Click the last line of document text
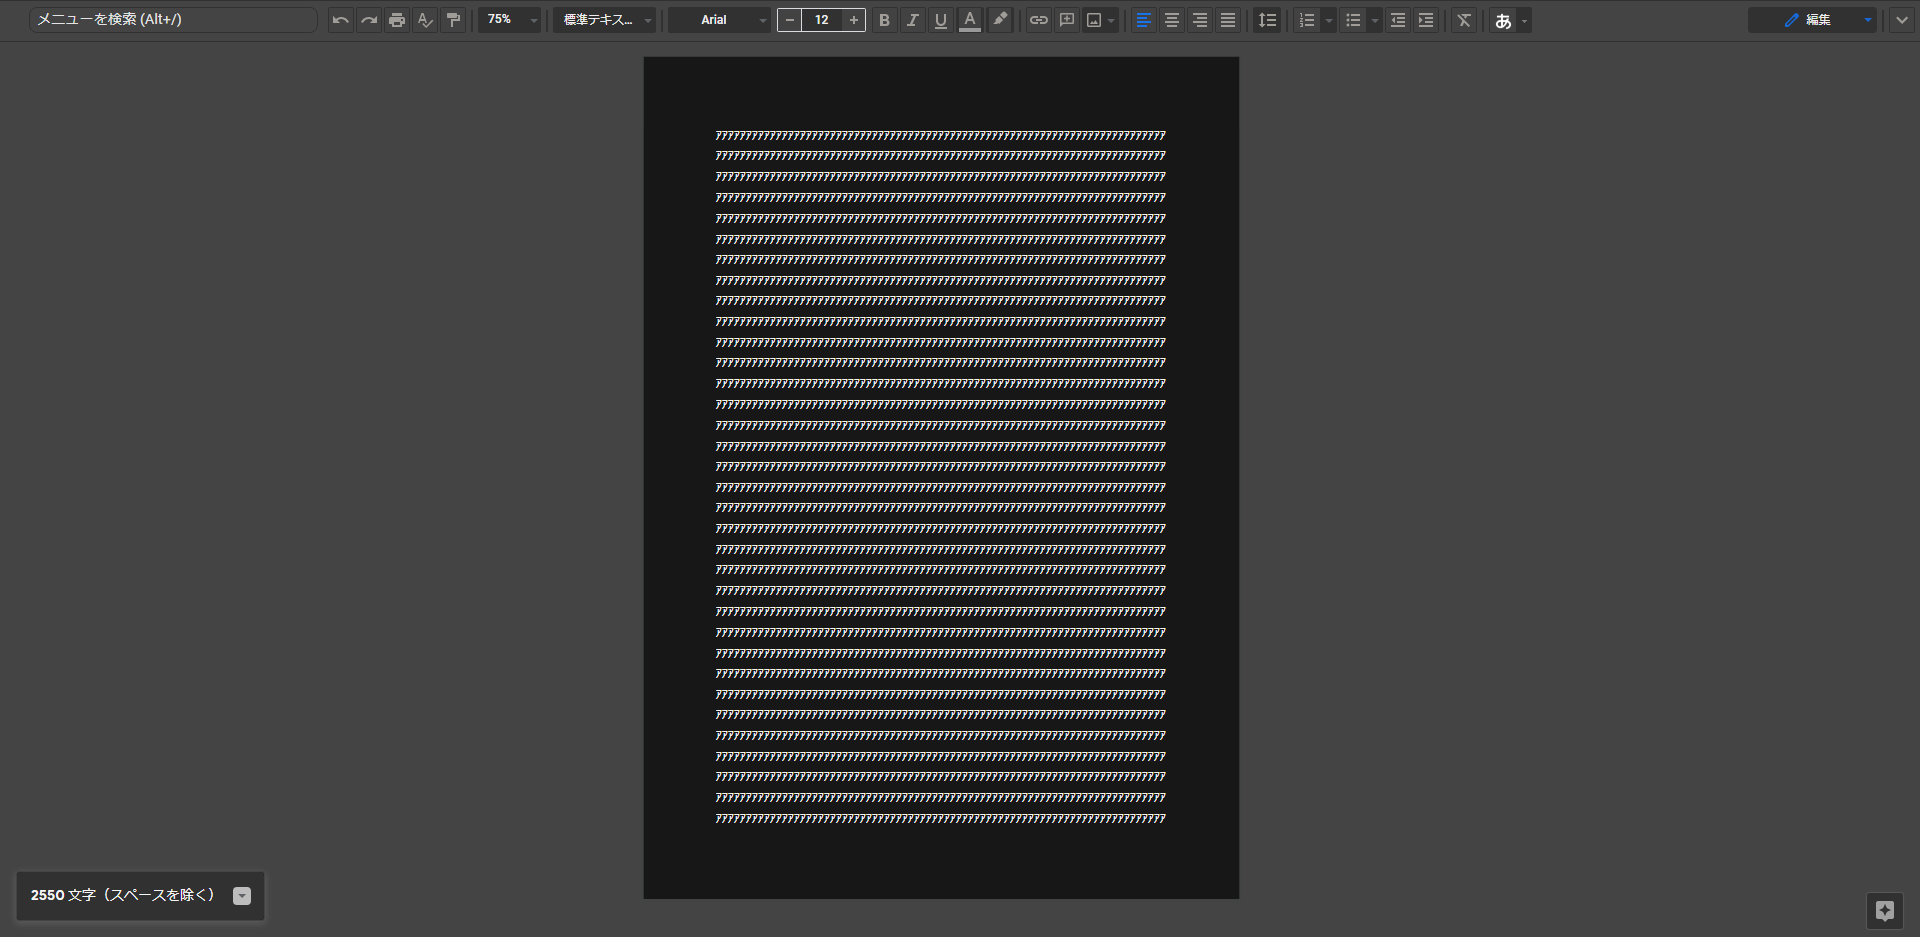Viewport: 1920px width, 937px height. [940, 819]
